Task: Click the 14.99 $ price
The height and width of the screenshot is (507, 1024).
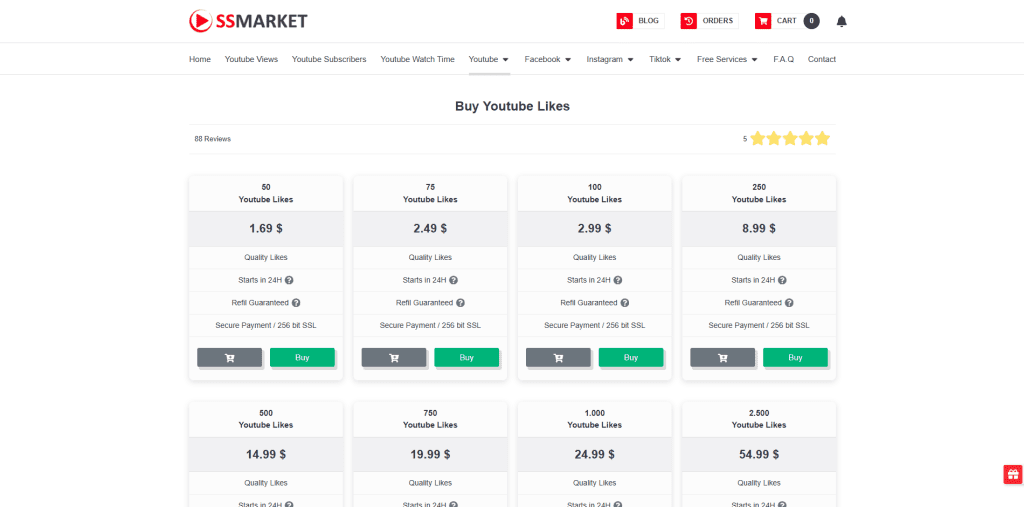Action: pos(266,454)
